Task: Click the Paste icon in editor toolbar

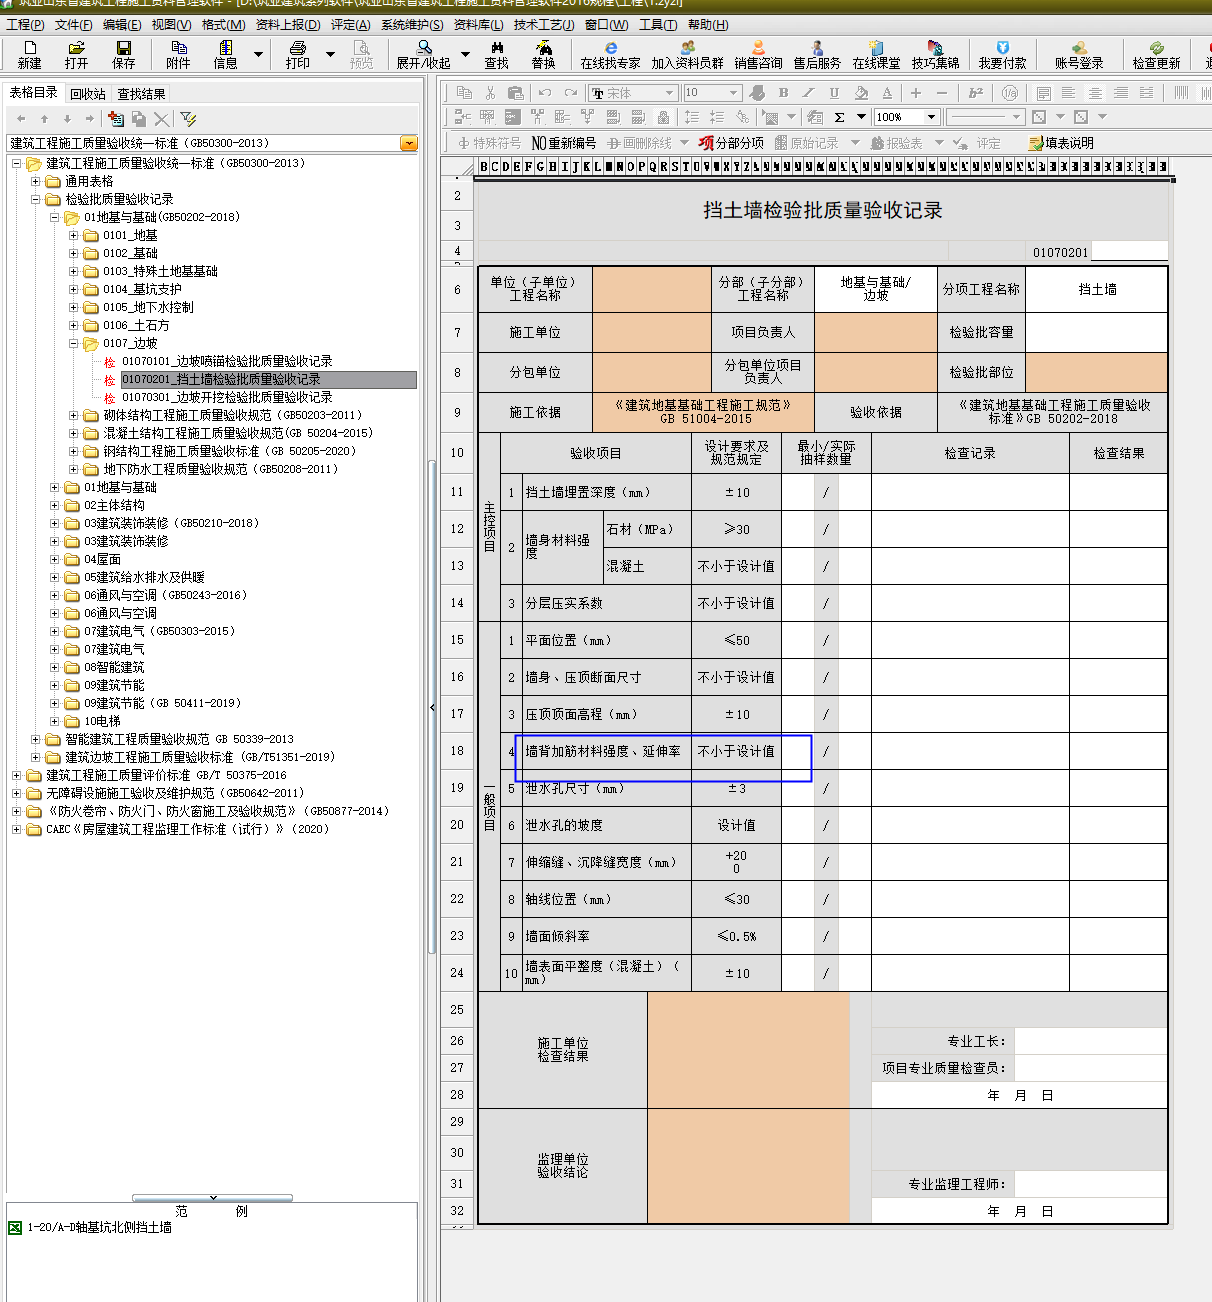Action: point(515,93)
